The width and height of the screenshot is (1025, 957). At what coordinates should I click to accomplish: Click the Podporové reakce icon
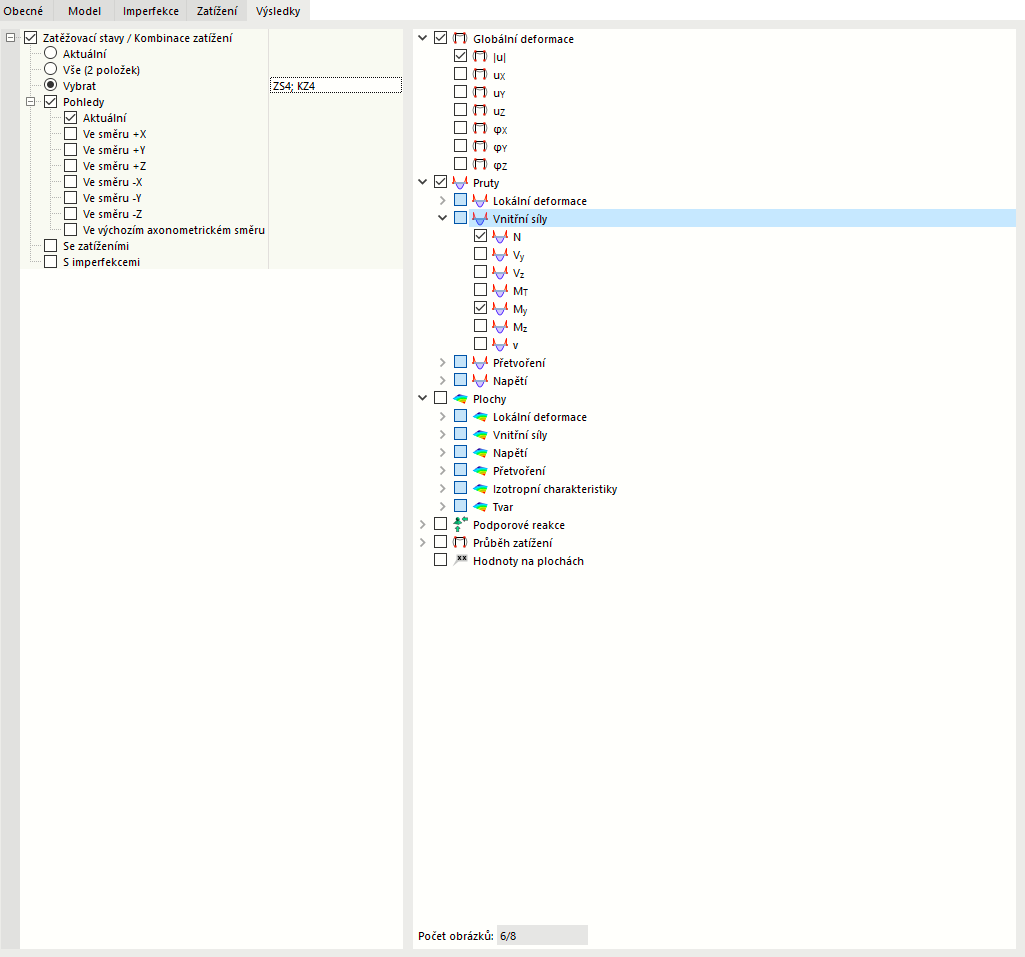460,524
